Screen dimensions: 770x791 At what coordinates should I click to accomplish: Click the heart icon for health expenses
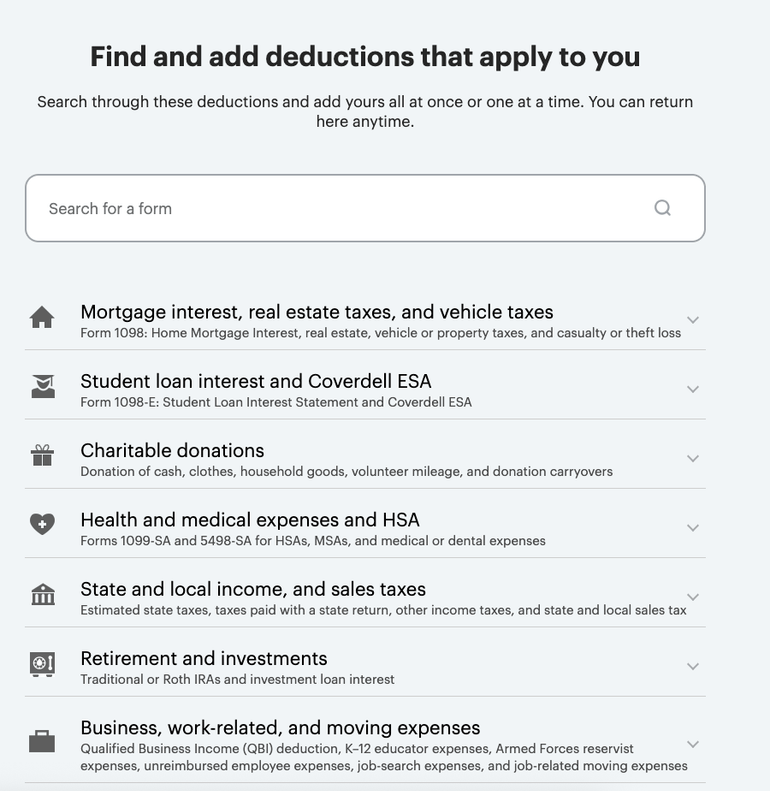pos(42,525)
